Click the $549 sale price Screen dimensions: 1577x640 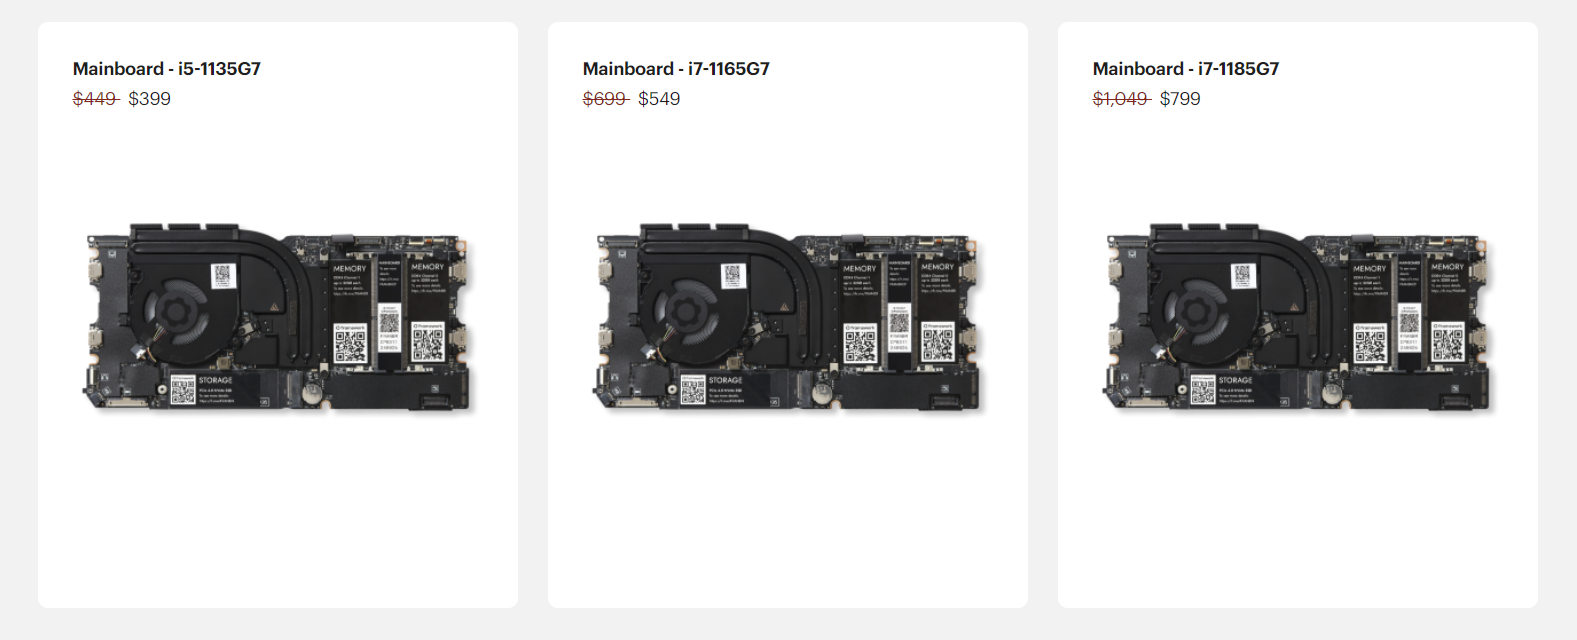coord(659,99)
